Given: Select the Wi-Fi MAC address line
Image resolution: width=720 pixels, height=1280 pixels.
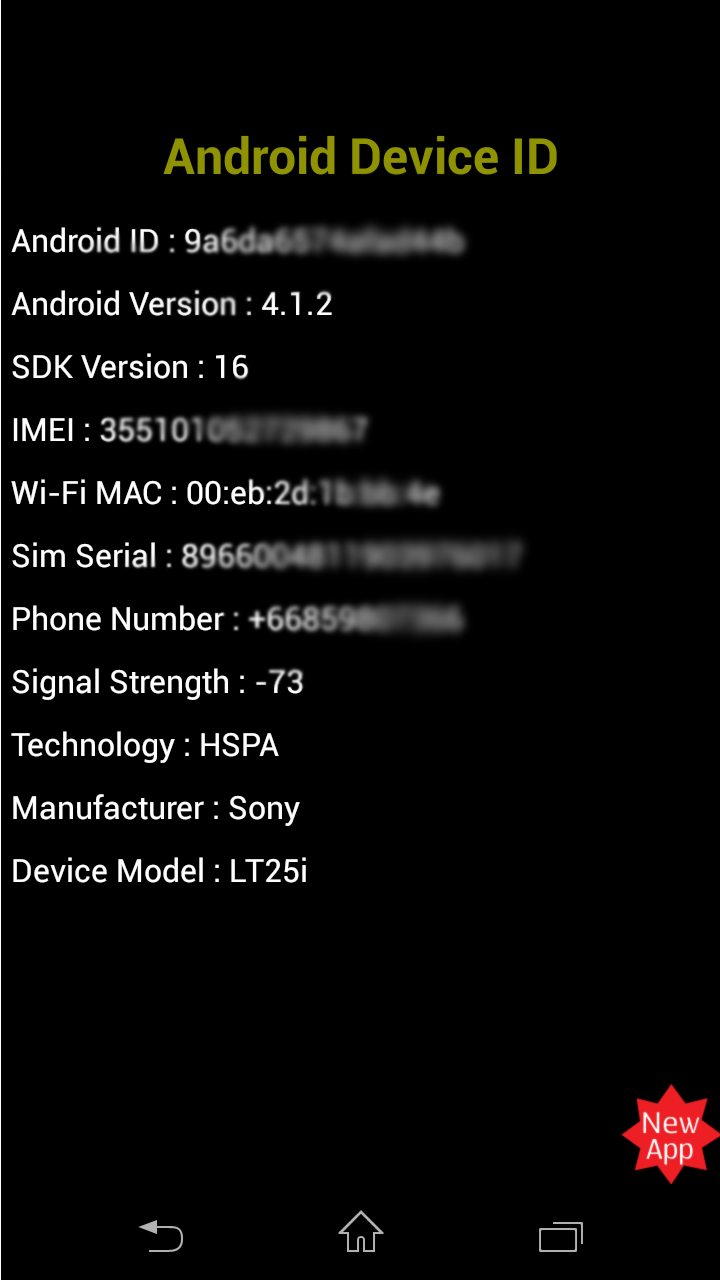Looking at the screenshot, I should [226, 493].
